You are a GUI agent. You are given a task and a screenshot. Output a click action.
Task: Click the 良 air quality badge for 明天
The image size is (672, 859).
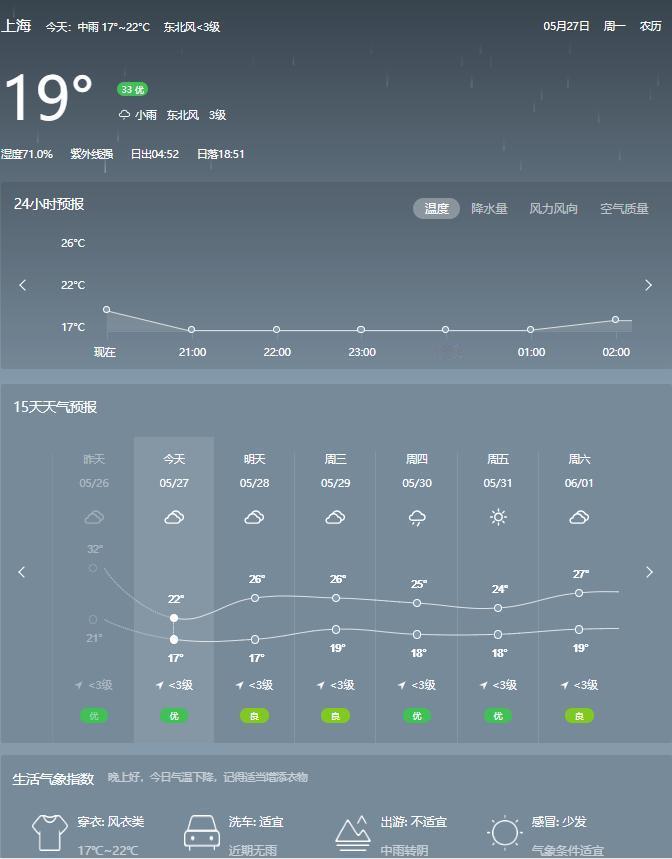click(254, 716)
